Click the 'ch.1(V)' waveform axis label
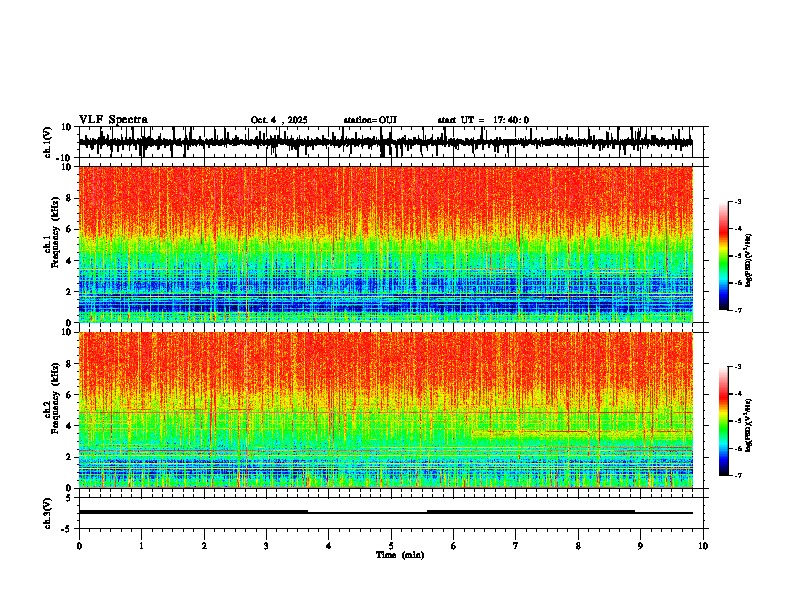 pos(48,142)
